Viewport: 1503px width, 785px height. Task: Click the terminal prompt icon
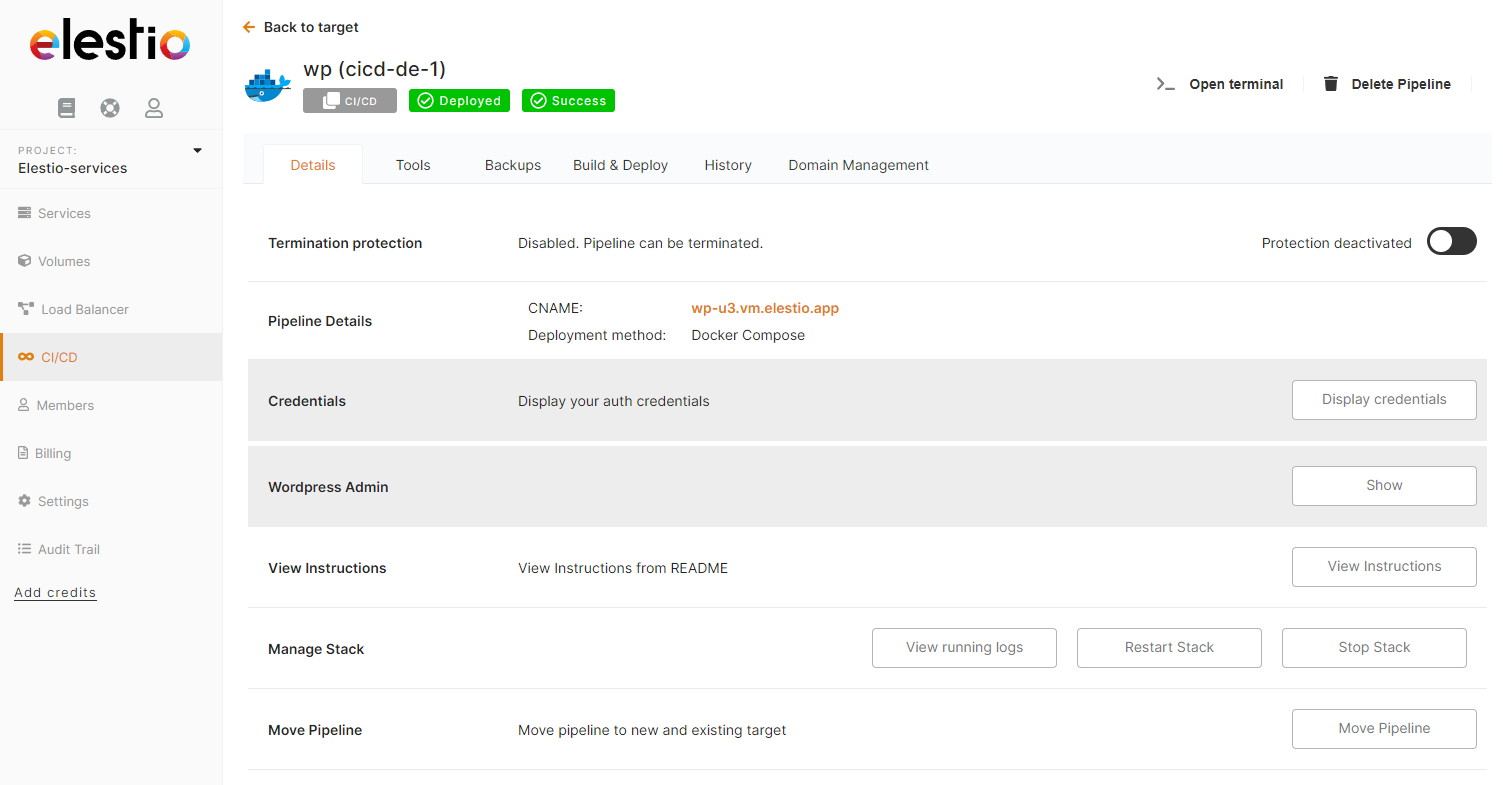[x=1165, y=84]
